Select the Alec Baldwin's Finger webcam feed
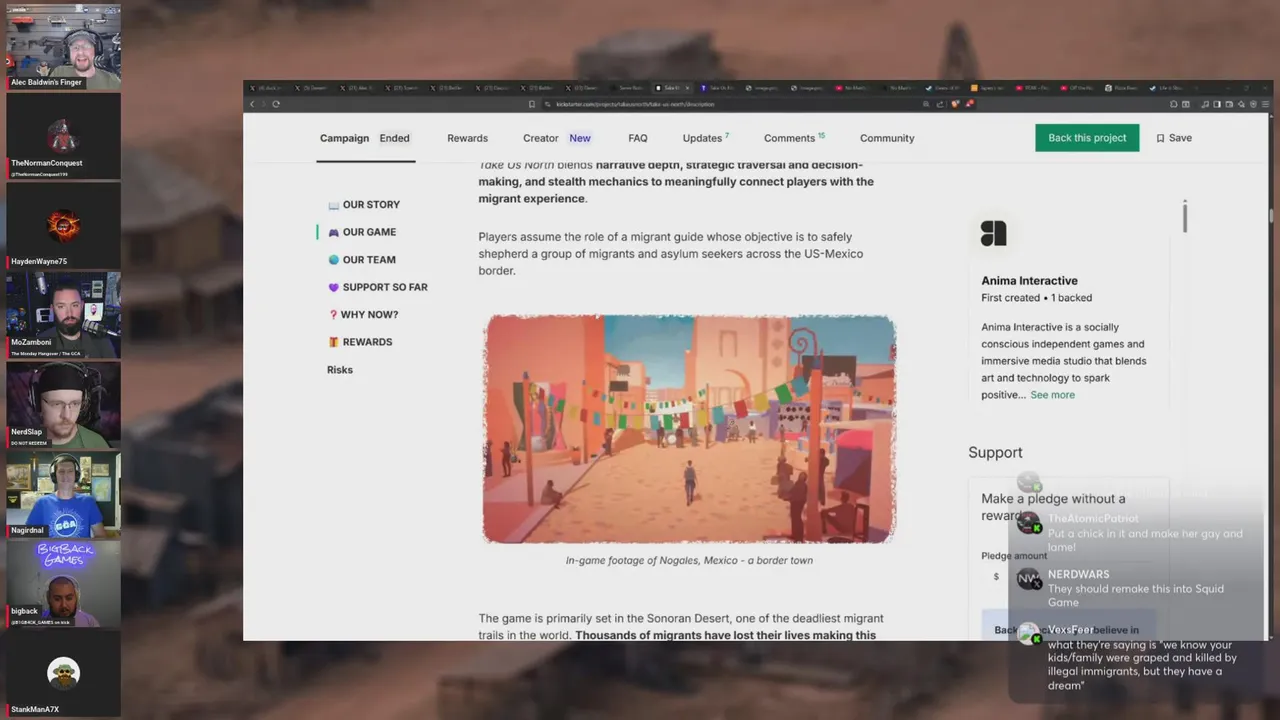Viewport: 1280px width, 720px height. coord(63,46)
